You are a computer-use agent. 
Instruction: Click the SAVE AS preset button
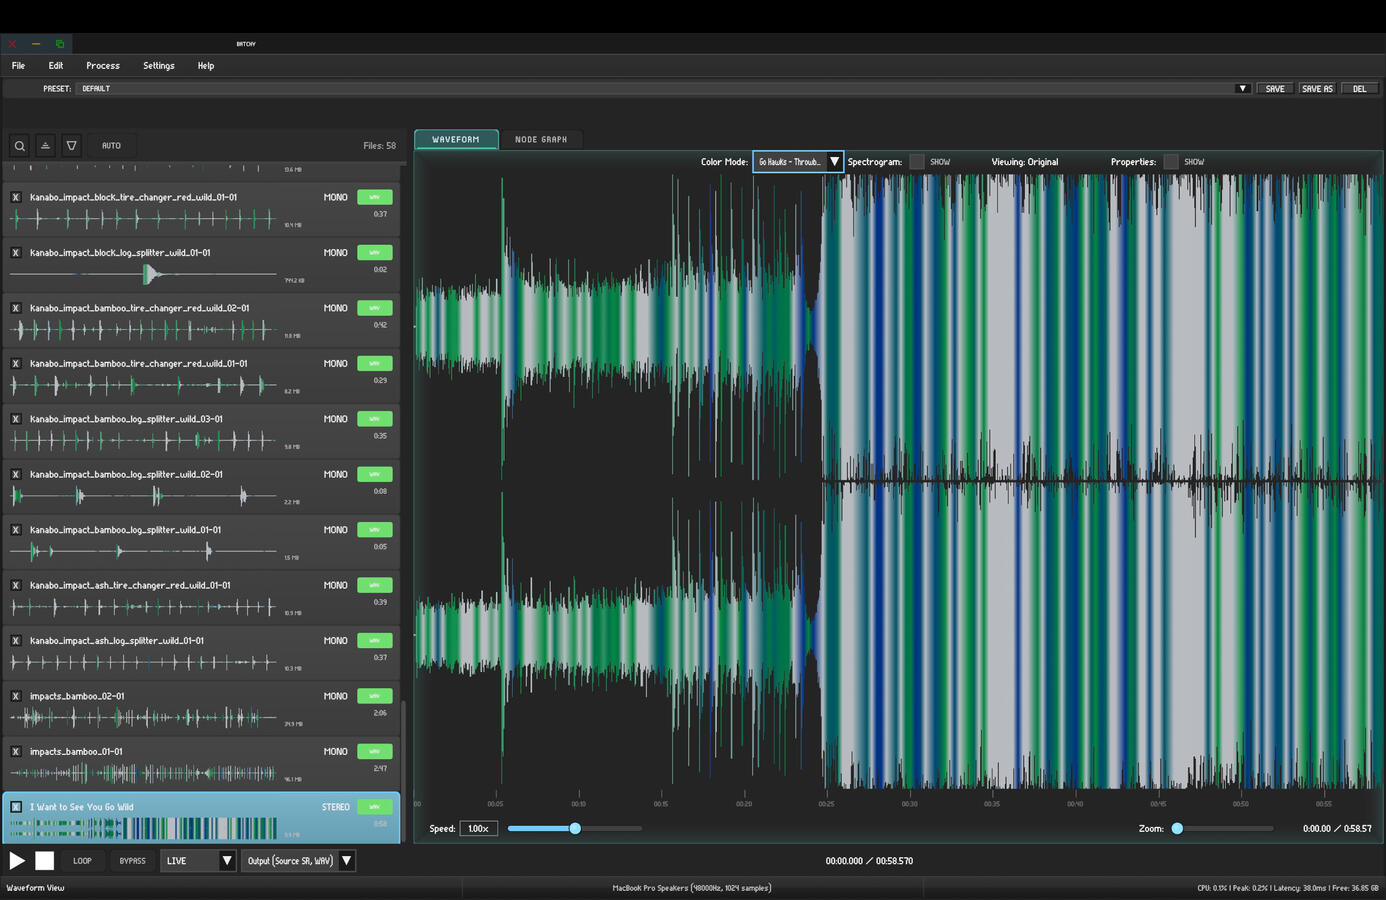[1316, 89]
